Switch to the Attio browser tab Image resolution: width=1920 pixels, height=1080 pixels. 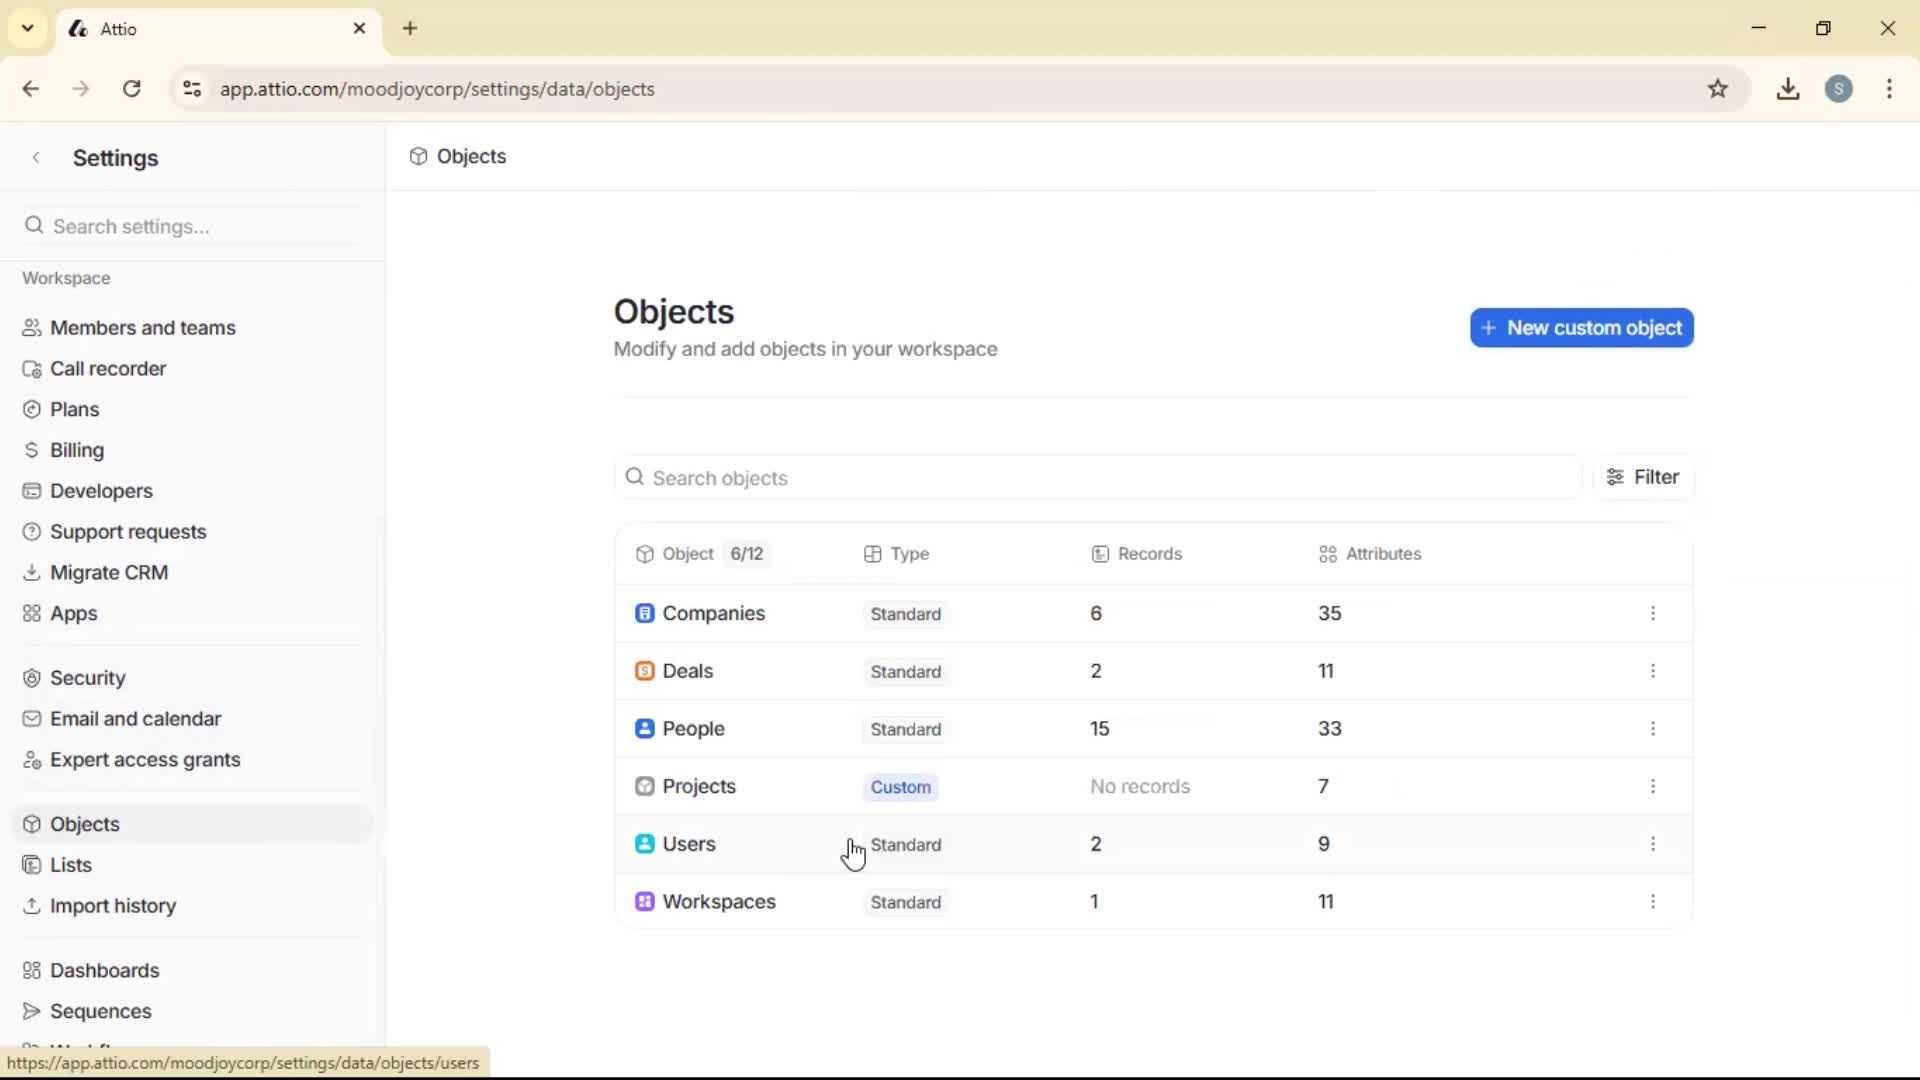pos(180,28)
